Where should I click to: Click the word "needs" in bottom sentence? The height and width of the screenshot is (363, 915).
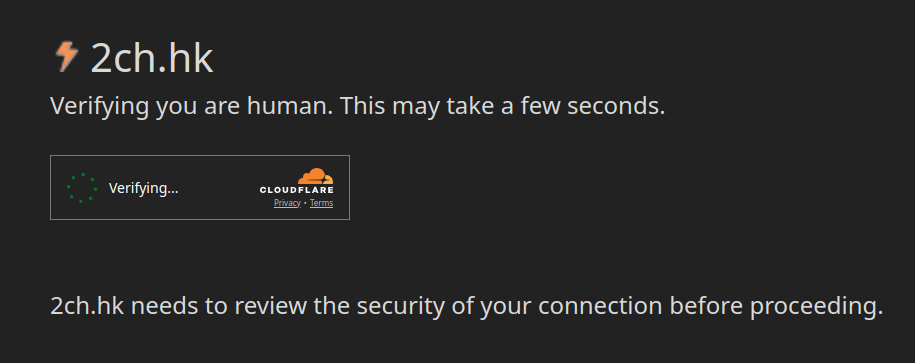[x=165, y=306]
